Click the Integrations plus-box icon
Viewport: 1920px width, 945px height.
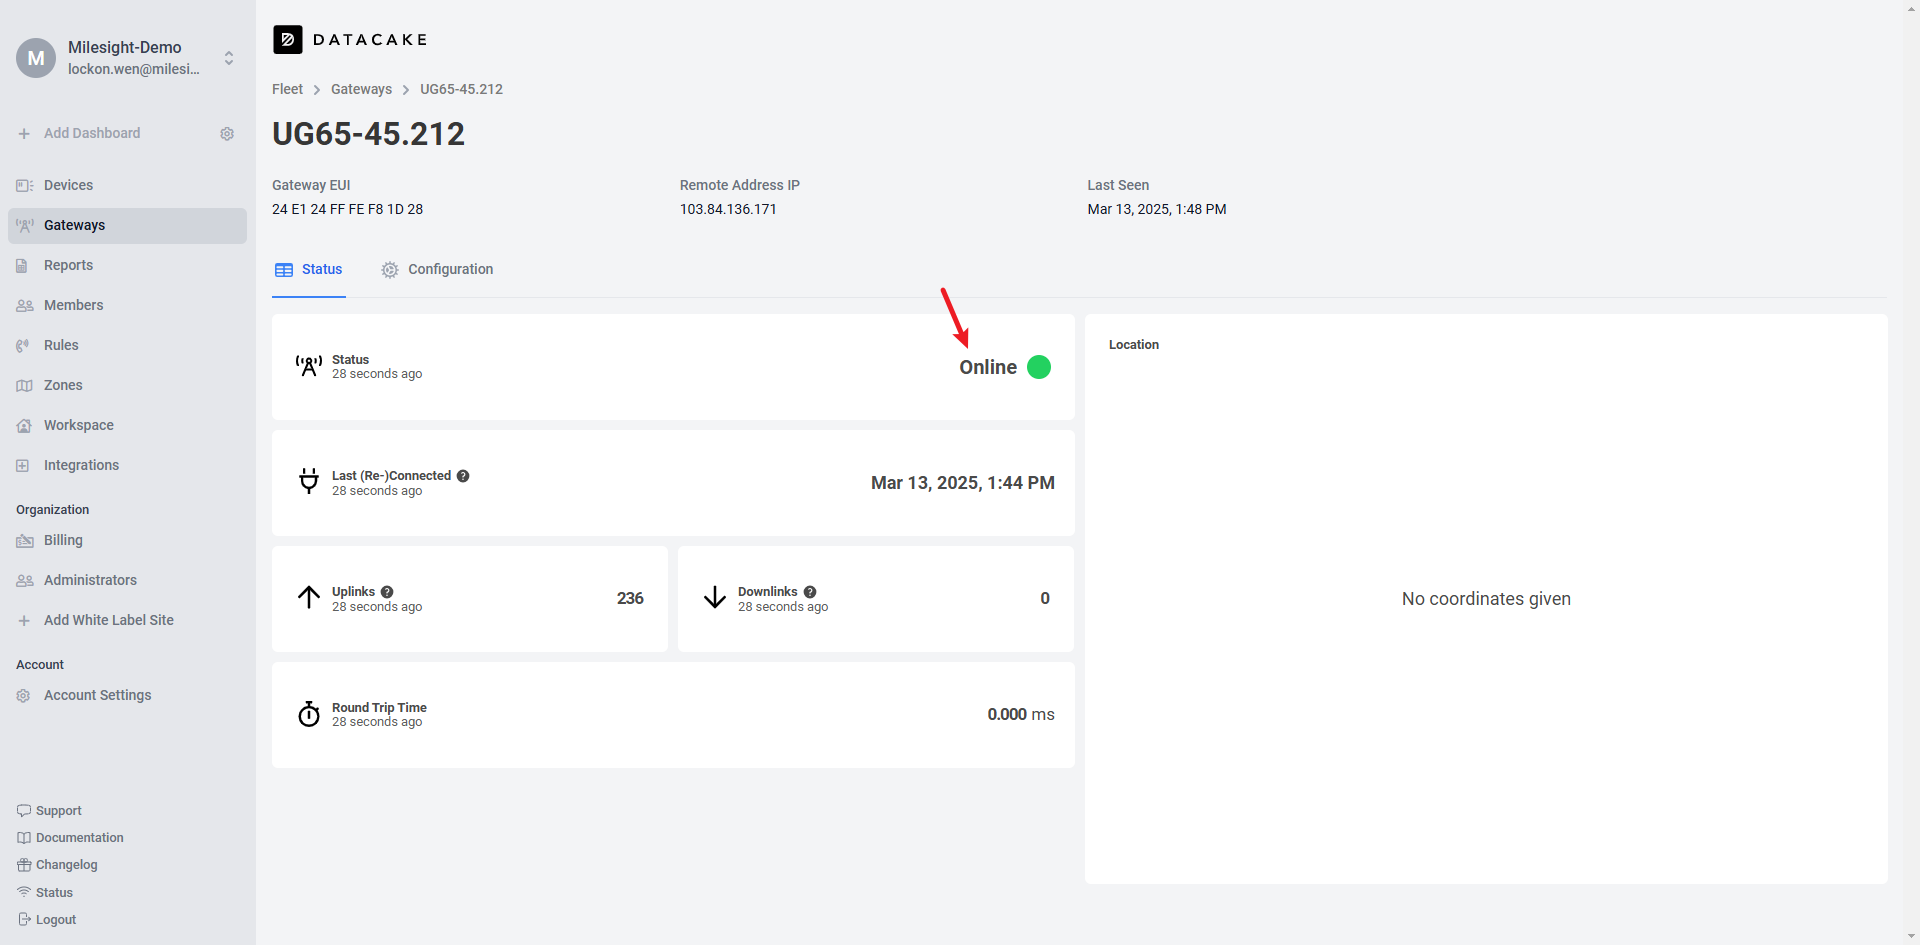[x=23, y=466]
